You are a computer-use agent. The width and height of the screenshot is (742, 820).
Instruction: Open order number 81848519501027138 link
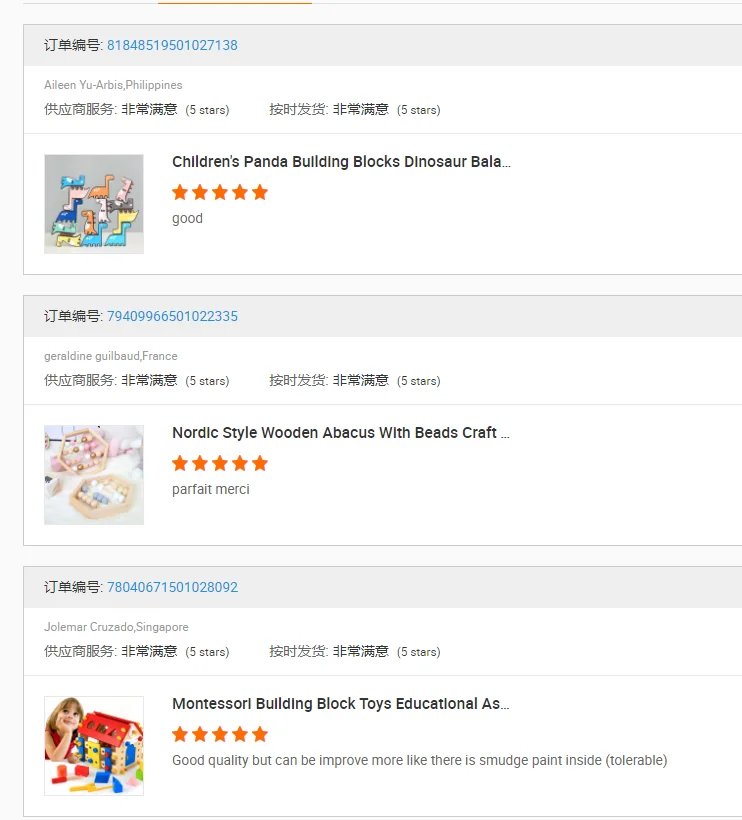(x=172, y=45)
